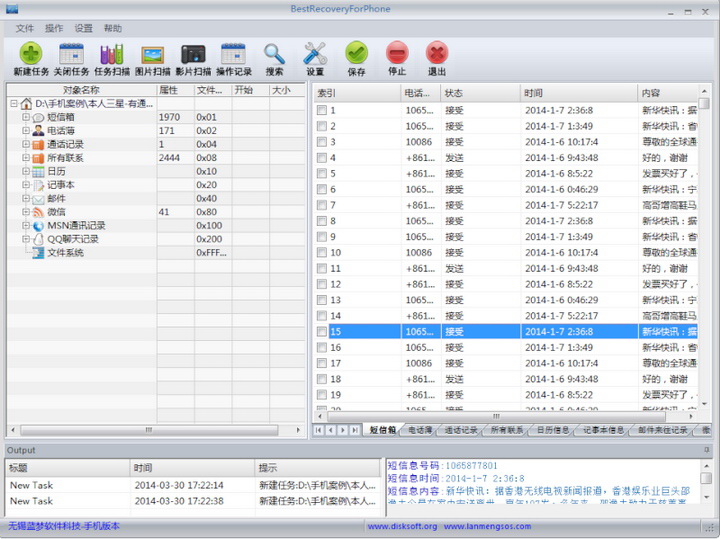Expand the 日历 tree node
Viewport: 720px width, 539px height.
[x=26, y=171]
